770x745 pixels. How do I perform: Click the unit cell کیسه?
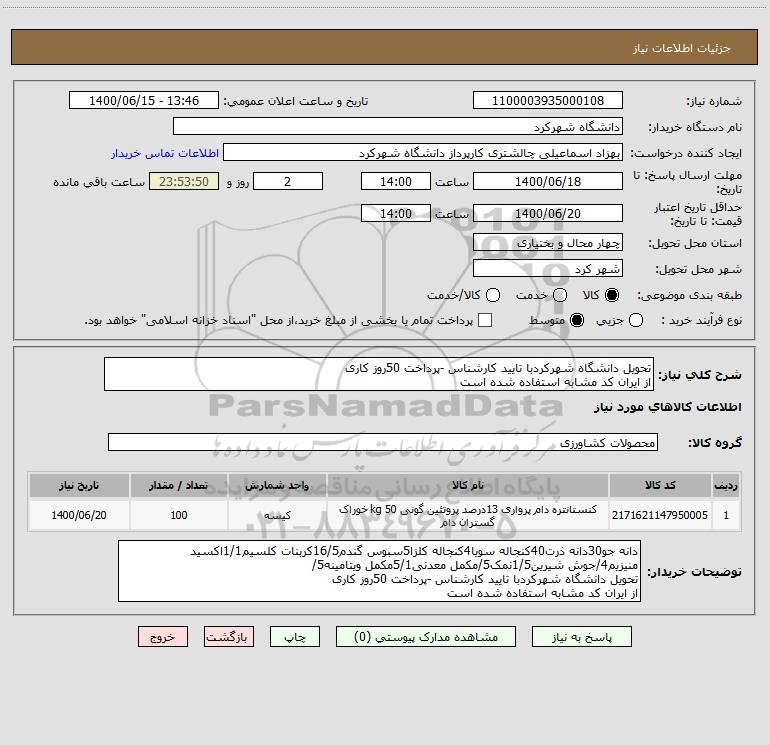click(x=277, y=515)
